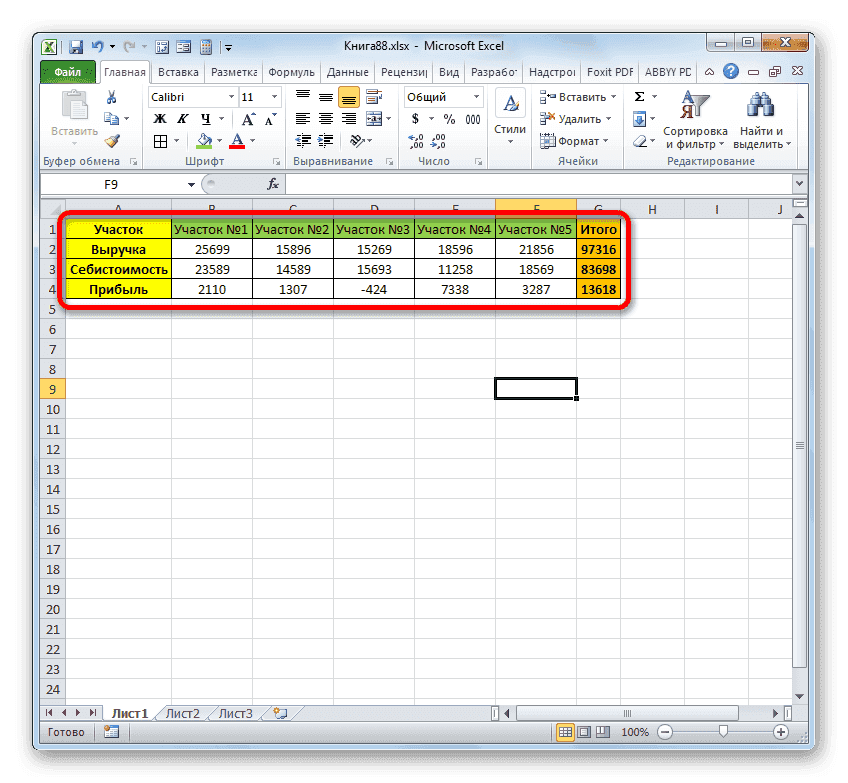The width and height of the screenshot is (848, 783).
Task: Open the fill color dropdown arrow
Action: coord(220,141)
